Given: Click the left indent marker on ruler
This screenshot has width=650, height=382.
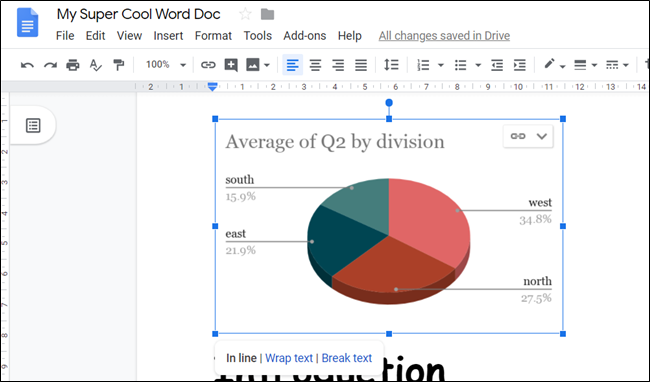Looking at the screenshot, I should click(212, 87).
